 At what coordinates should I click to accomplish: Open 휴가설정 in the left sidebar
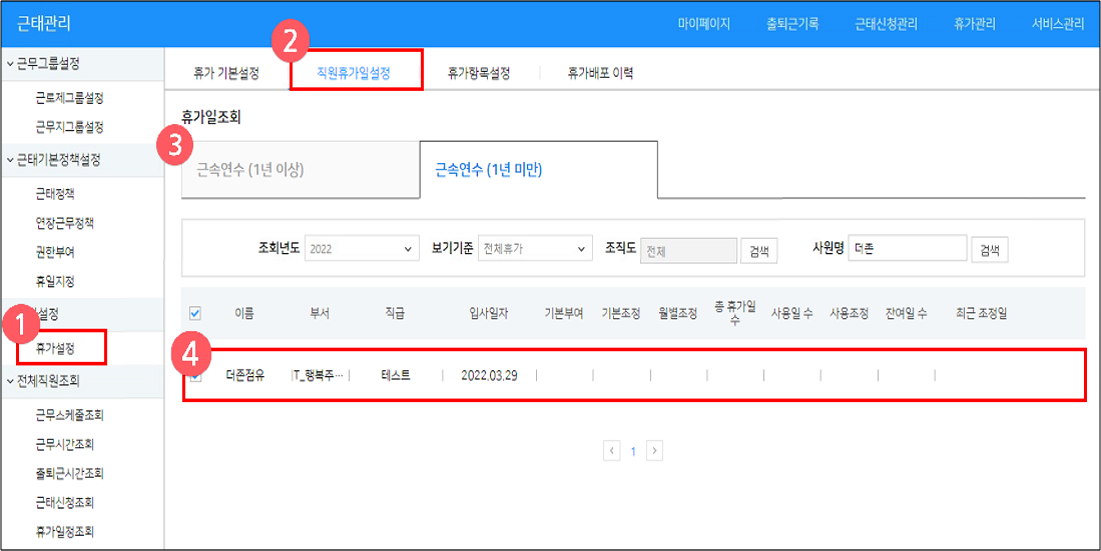[55, 348]
